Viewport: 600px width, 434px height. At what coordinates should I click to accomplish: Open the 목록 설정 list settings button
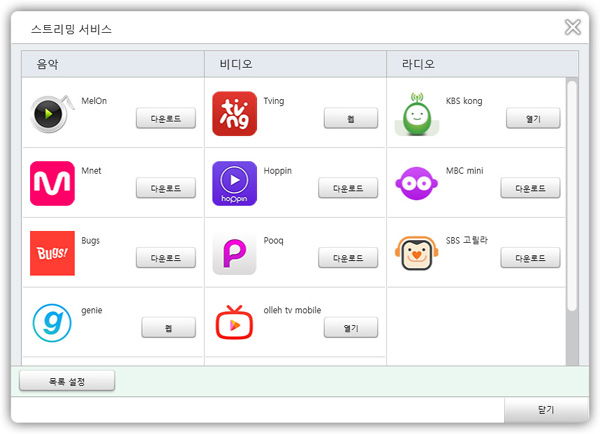(x=67, y=381)
